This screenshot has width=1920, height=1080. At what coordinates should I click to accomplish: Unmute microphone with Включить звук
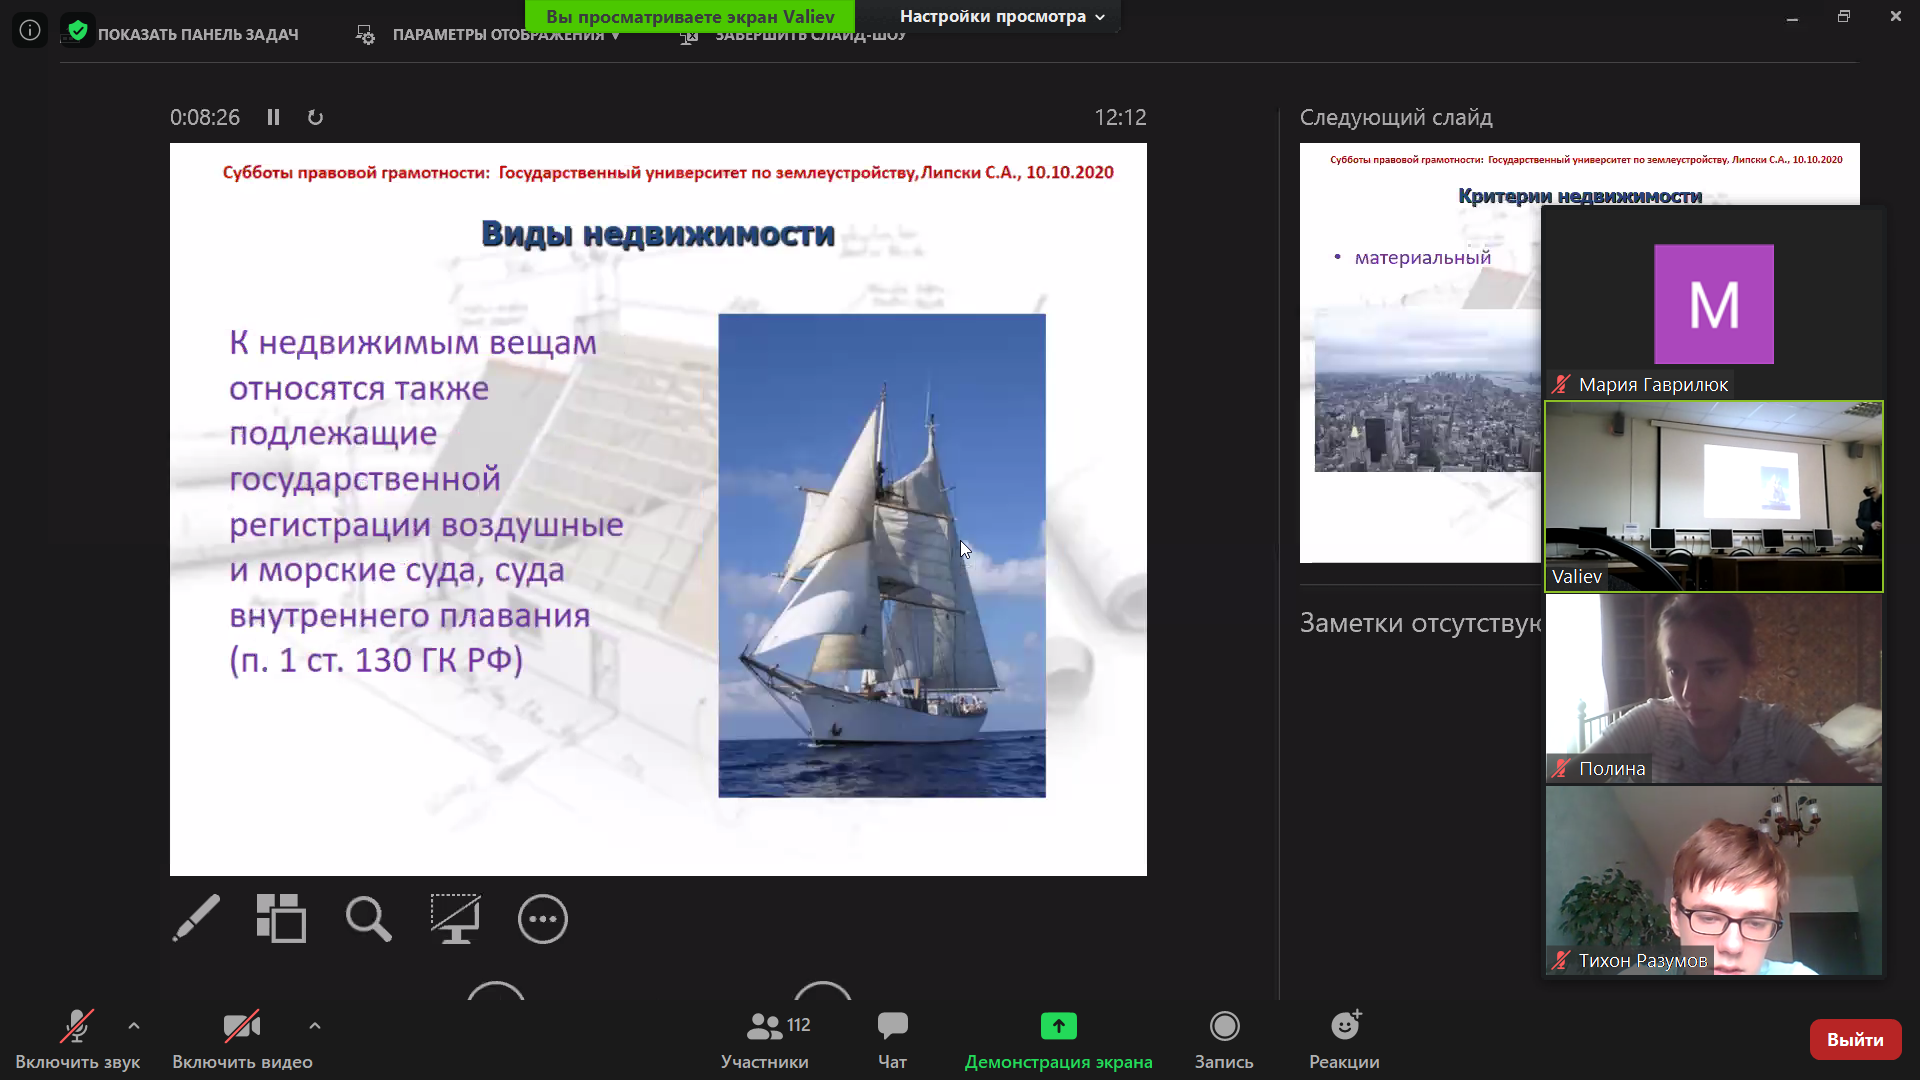78,1040
